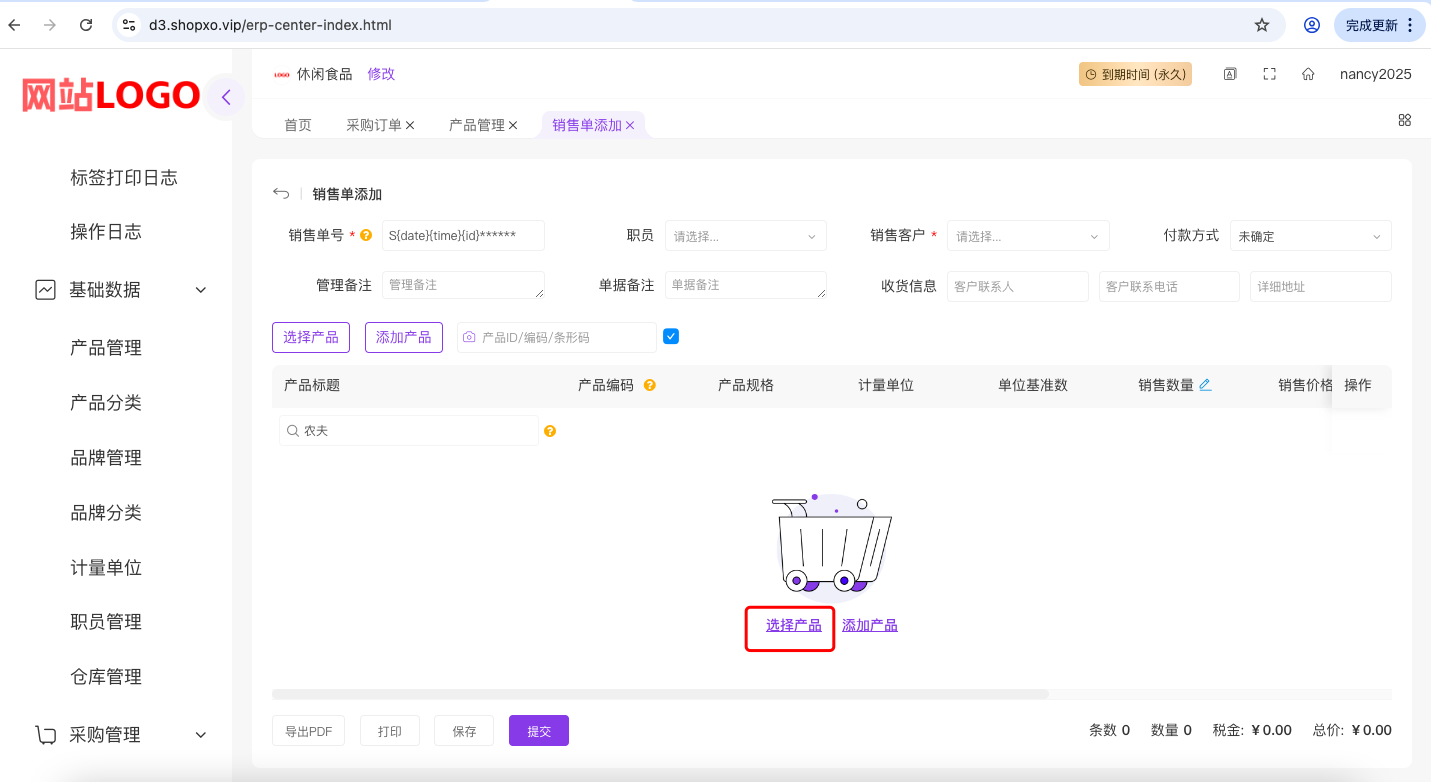Open the tab grid icon at right
Image resolution: width=1431 pixels, height=782 pixels.
(1404, 120)
